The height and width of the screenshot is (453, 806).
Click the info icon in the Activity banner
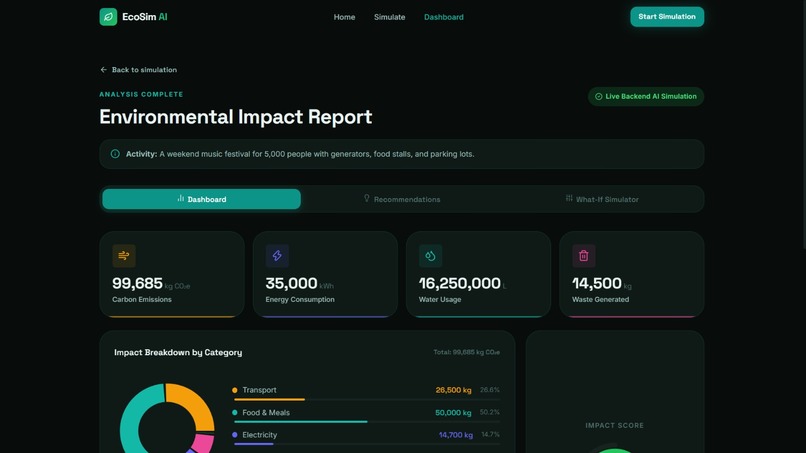click(115, 154)
